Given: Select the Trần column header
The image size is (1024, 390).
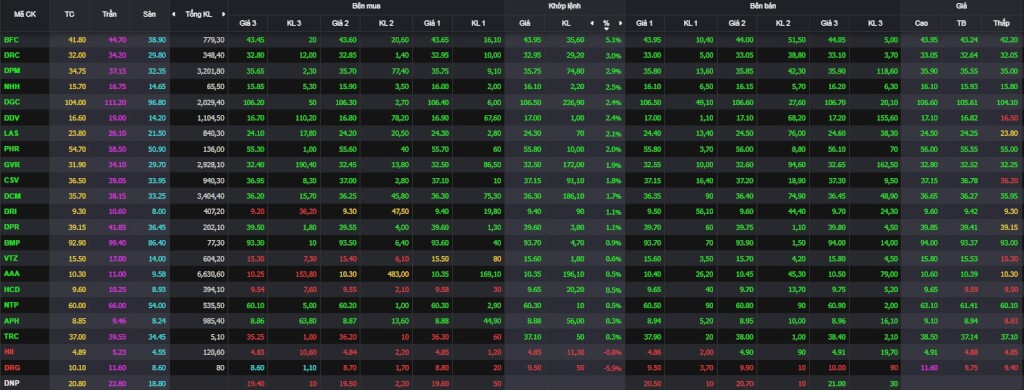Looking at the screenshot, I should tap(110, 14).
